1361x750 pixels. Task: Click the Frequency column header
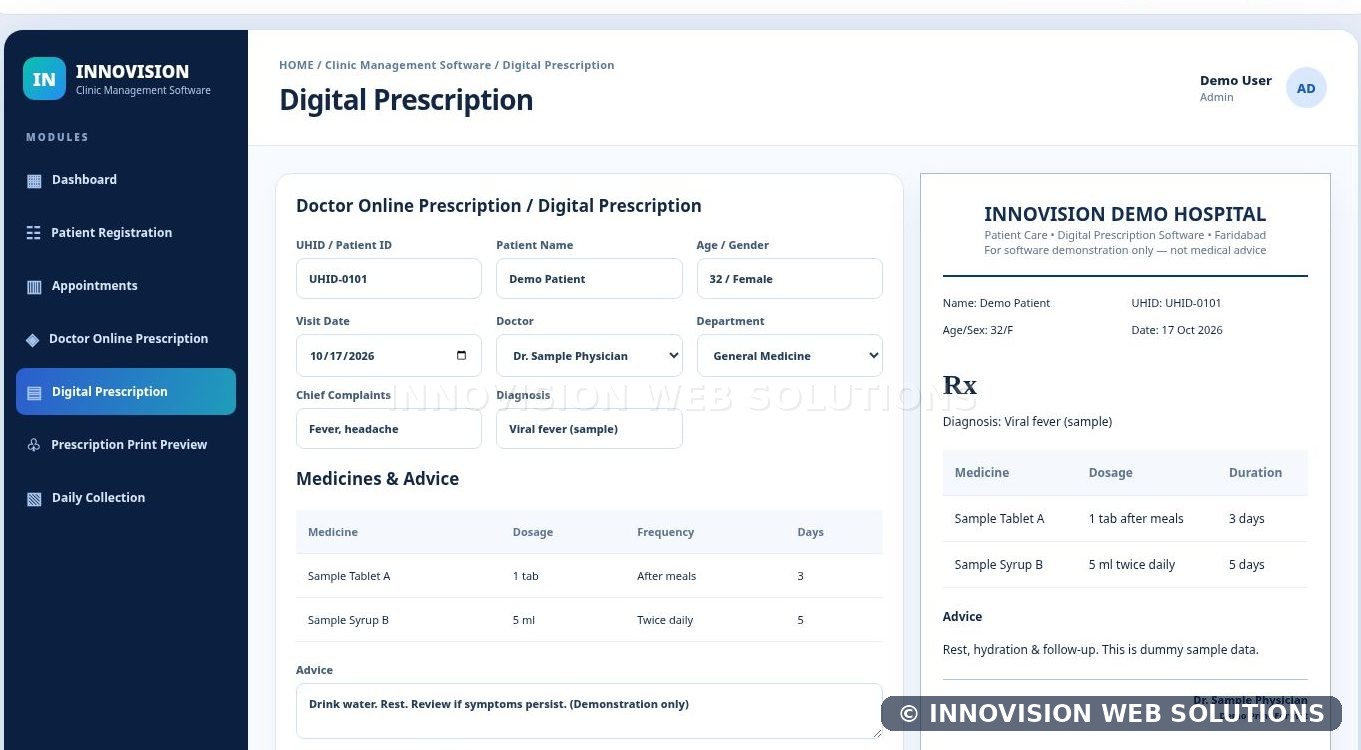click(665, 532)
